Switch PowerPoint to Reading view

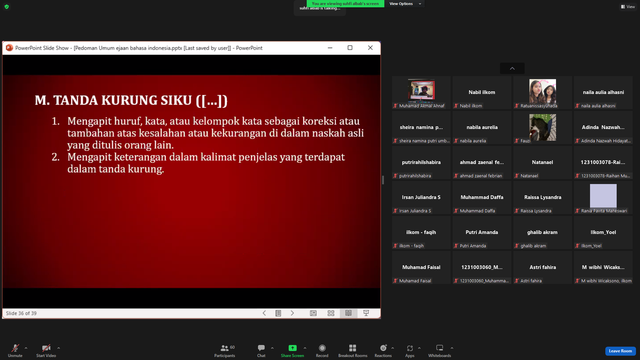tap(349, 313)
